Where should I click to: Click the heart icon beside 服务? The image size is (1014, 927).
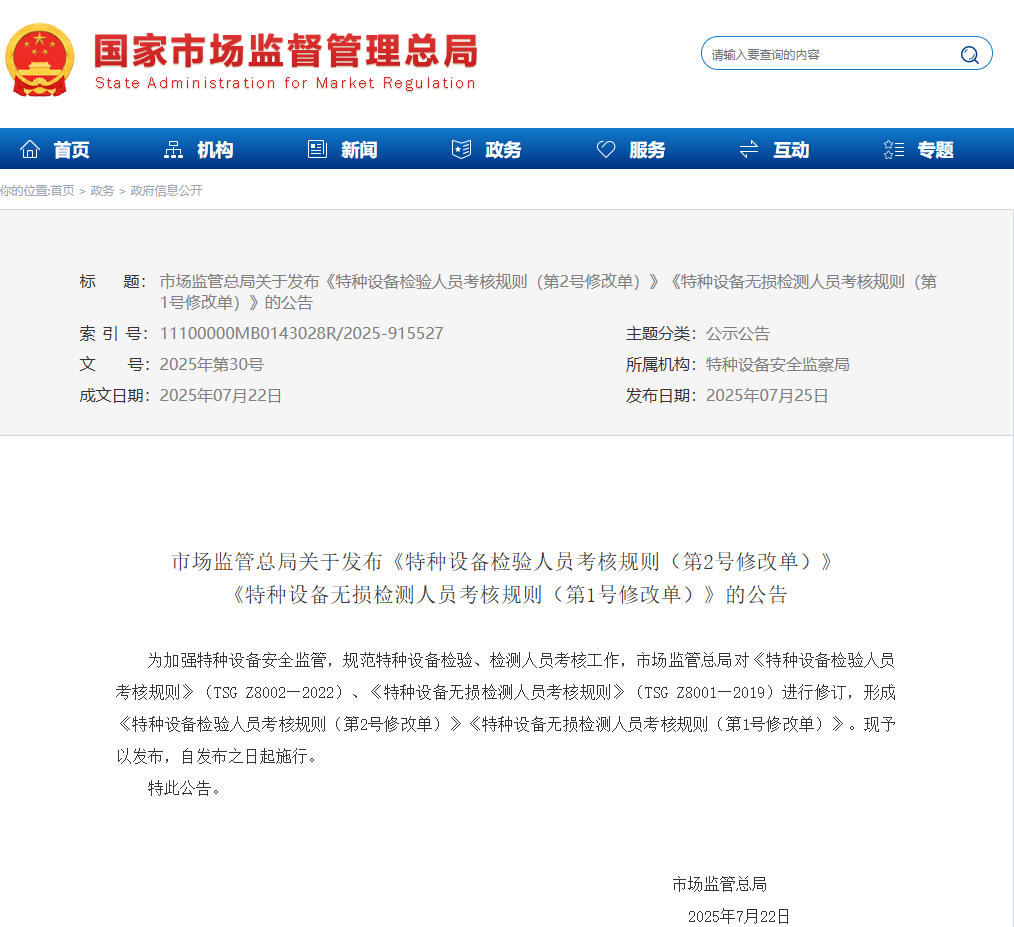point(606,150)
